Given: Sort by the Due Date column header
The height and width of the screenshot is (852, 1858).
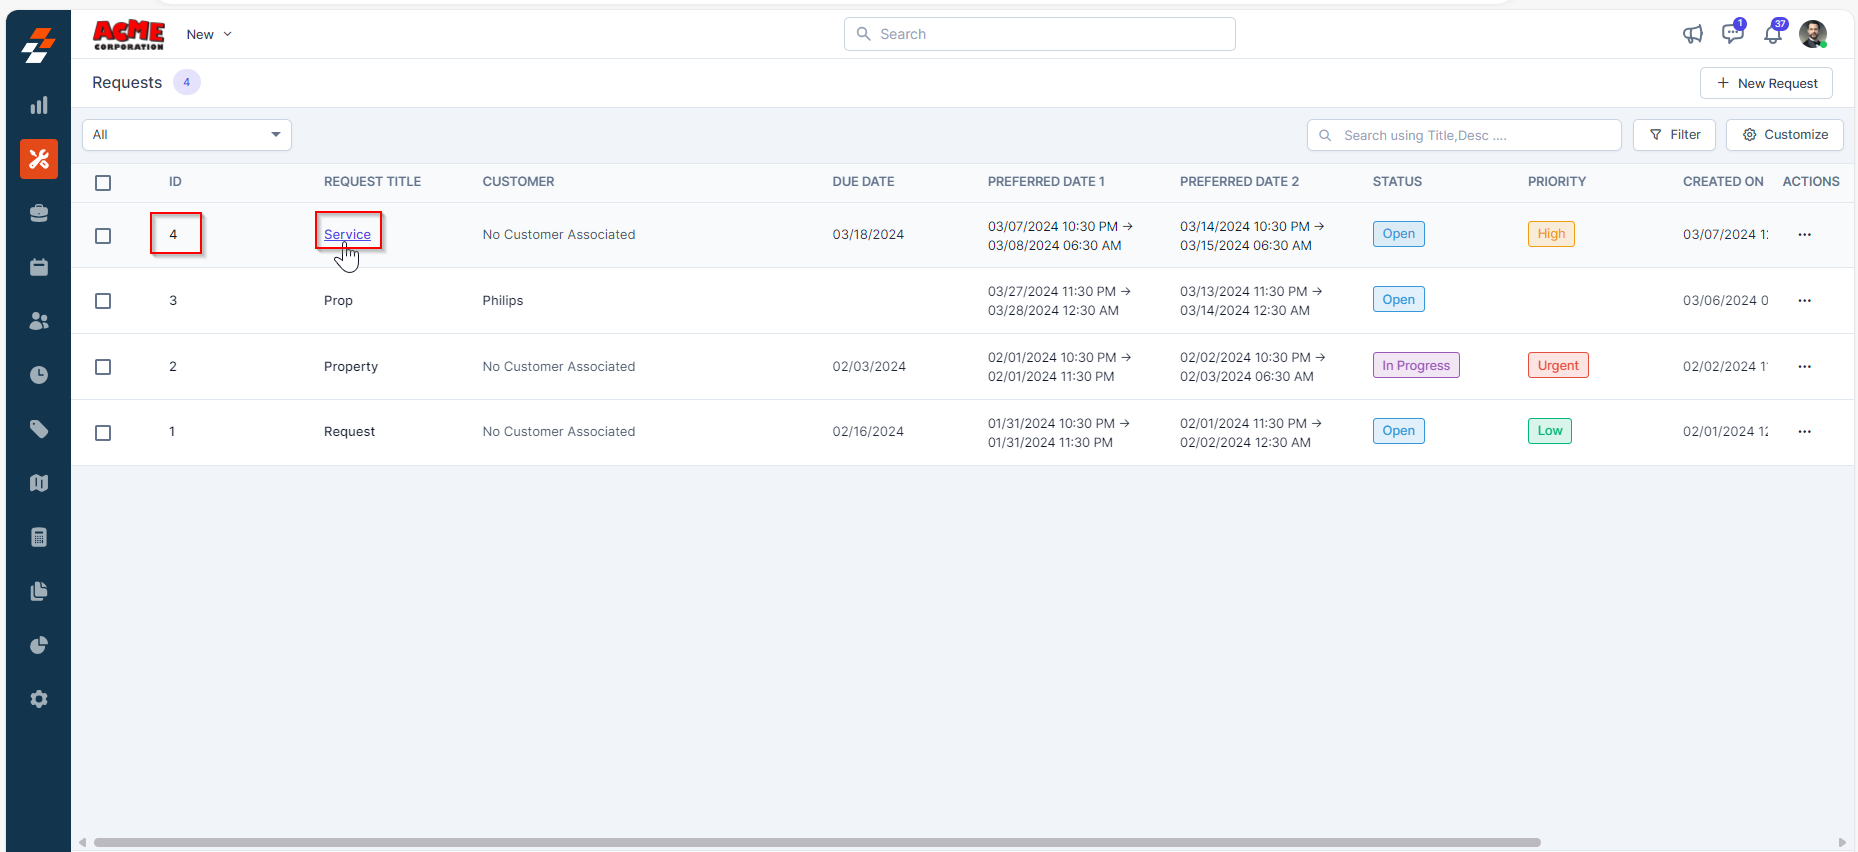Looking at the screenshot, I should (x=863, y=182).
